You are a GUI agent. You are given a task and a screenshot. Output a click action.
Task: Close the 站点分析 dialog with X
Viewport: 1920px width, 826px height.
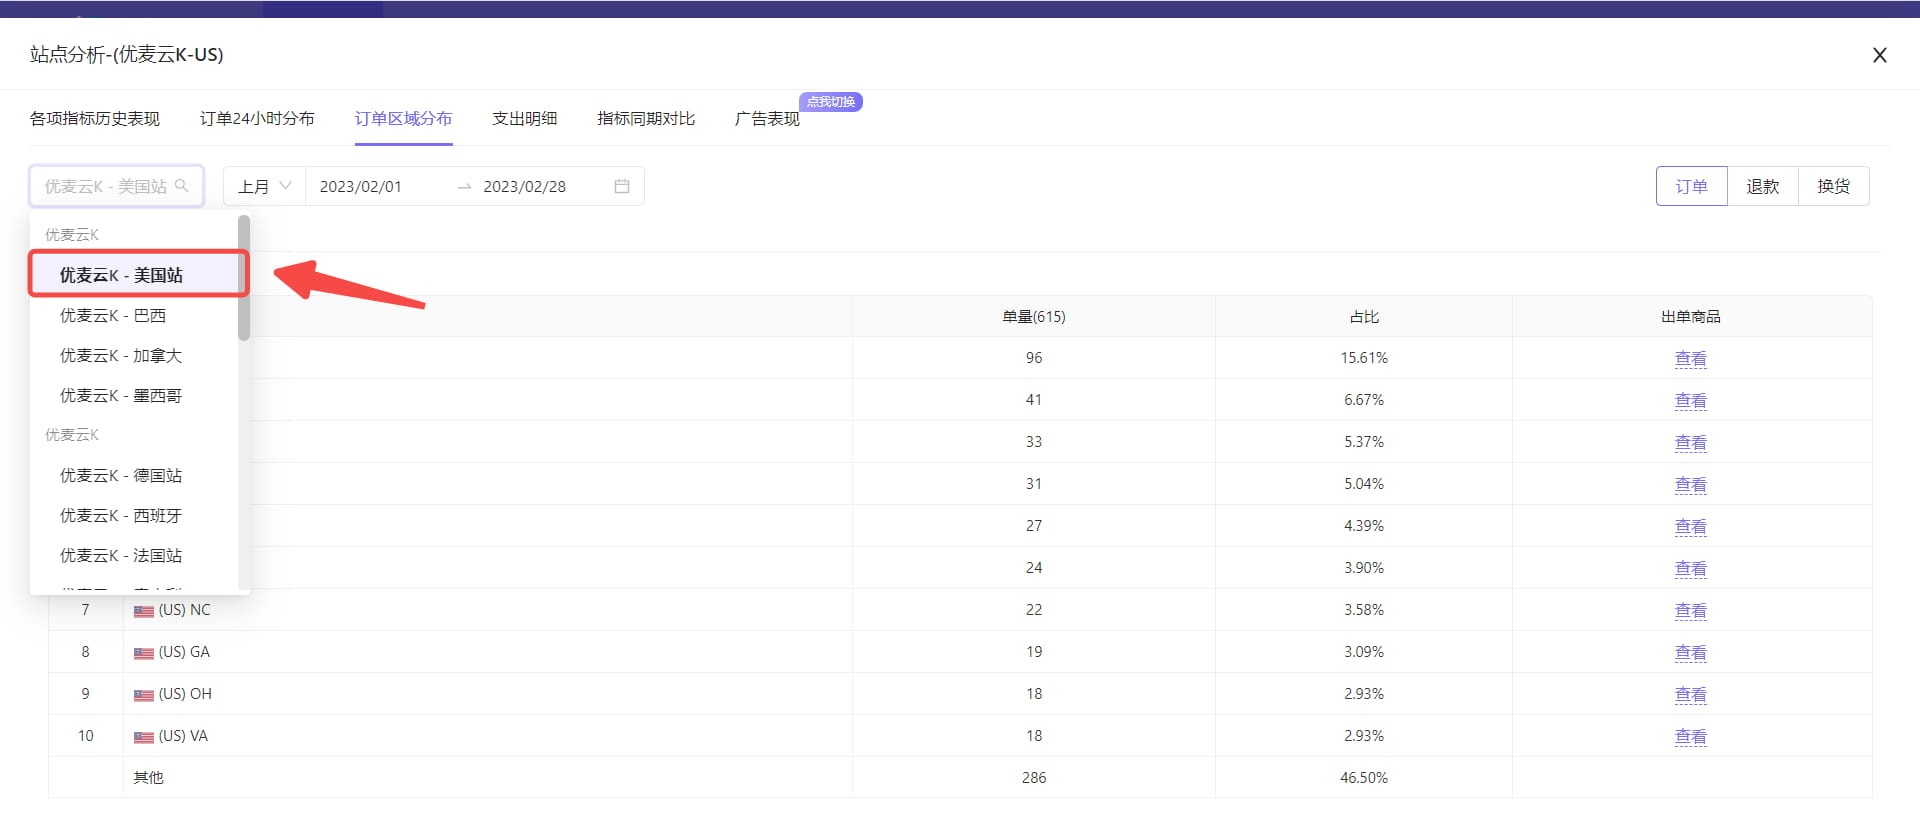pos(1880,55)
